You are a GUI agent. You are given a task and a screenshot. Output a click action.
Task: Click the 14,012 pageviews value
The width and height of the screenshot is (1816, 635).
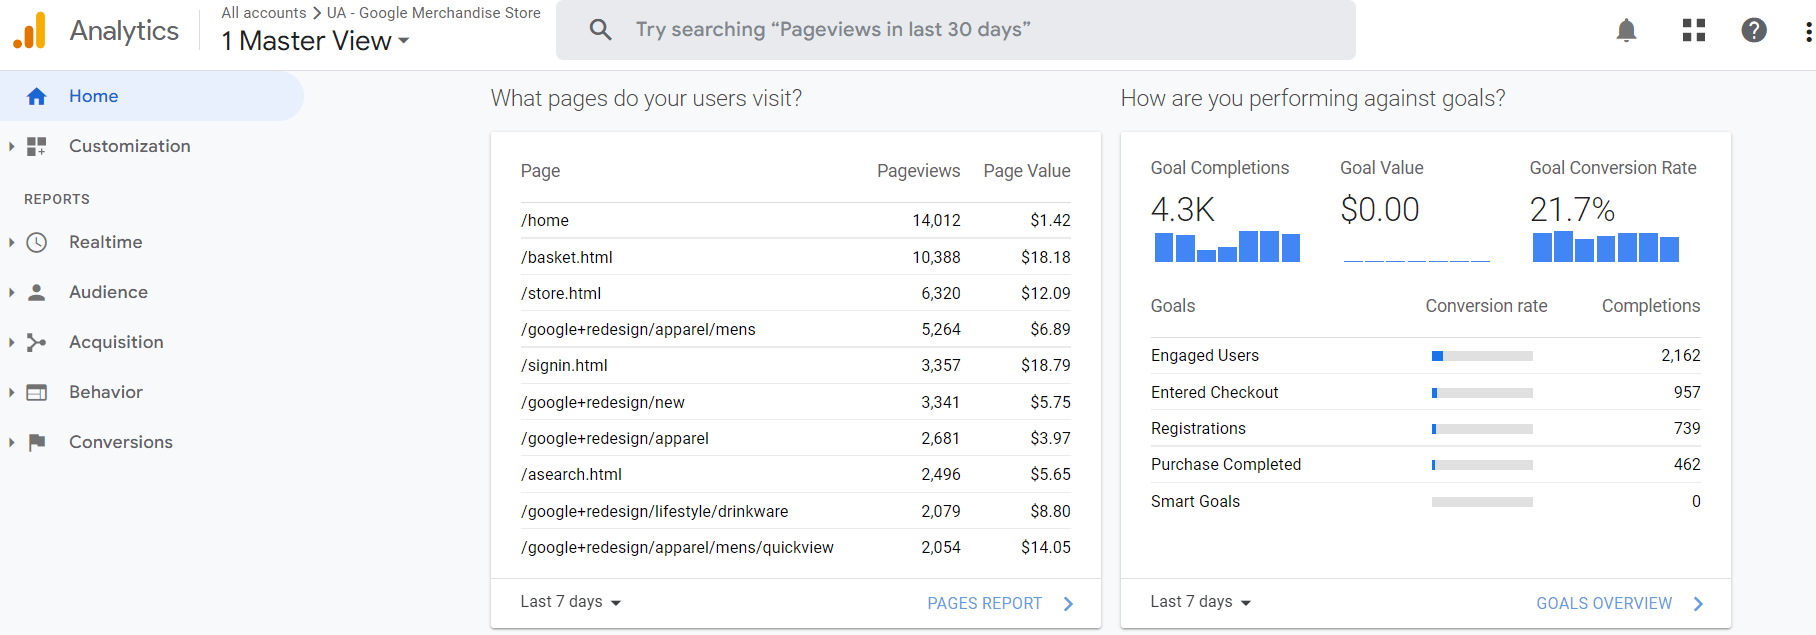pos(936,221)
